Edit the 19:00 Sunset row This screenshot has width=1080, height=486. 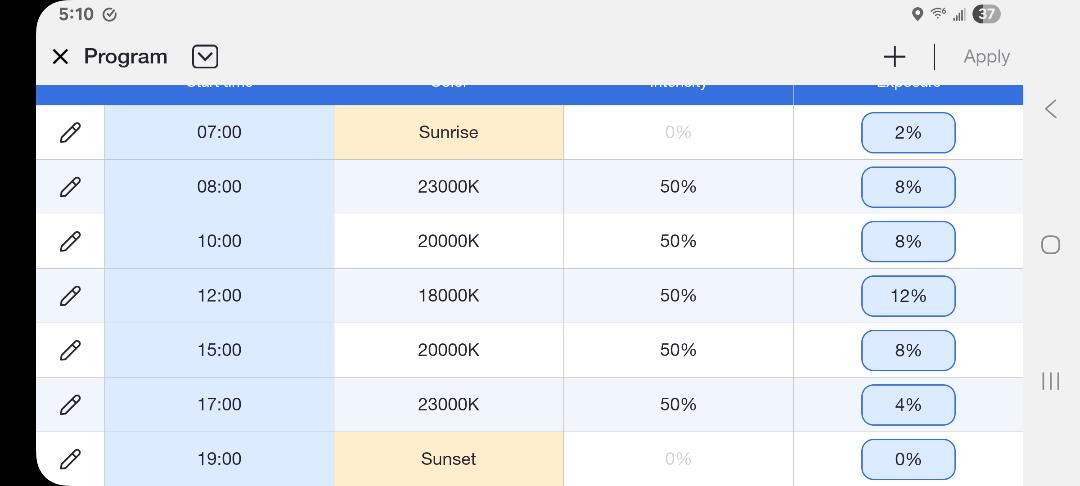click(70, 458)
